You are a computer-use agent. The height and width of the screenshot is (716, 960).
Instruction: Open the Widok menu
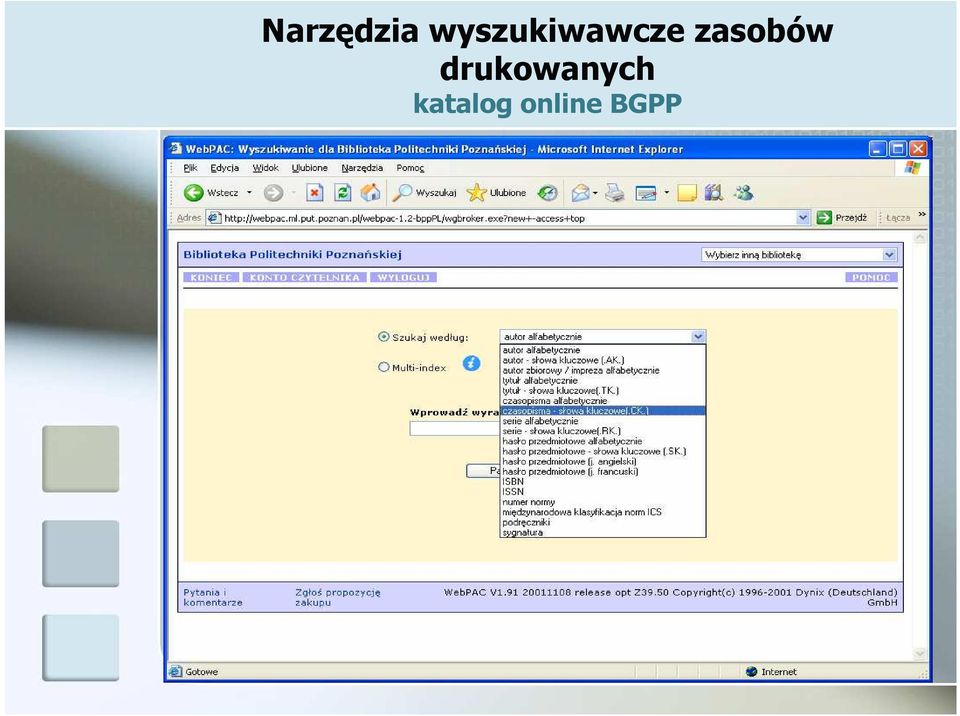(266, 168)
